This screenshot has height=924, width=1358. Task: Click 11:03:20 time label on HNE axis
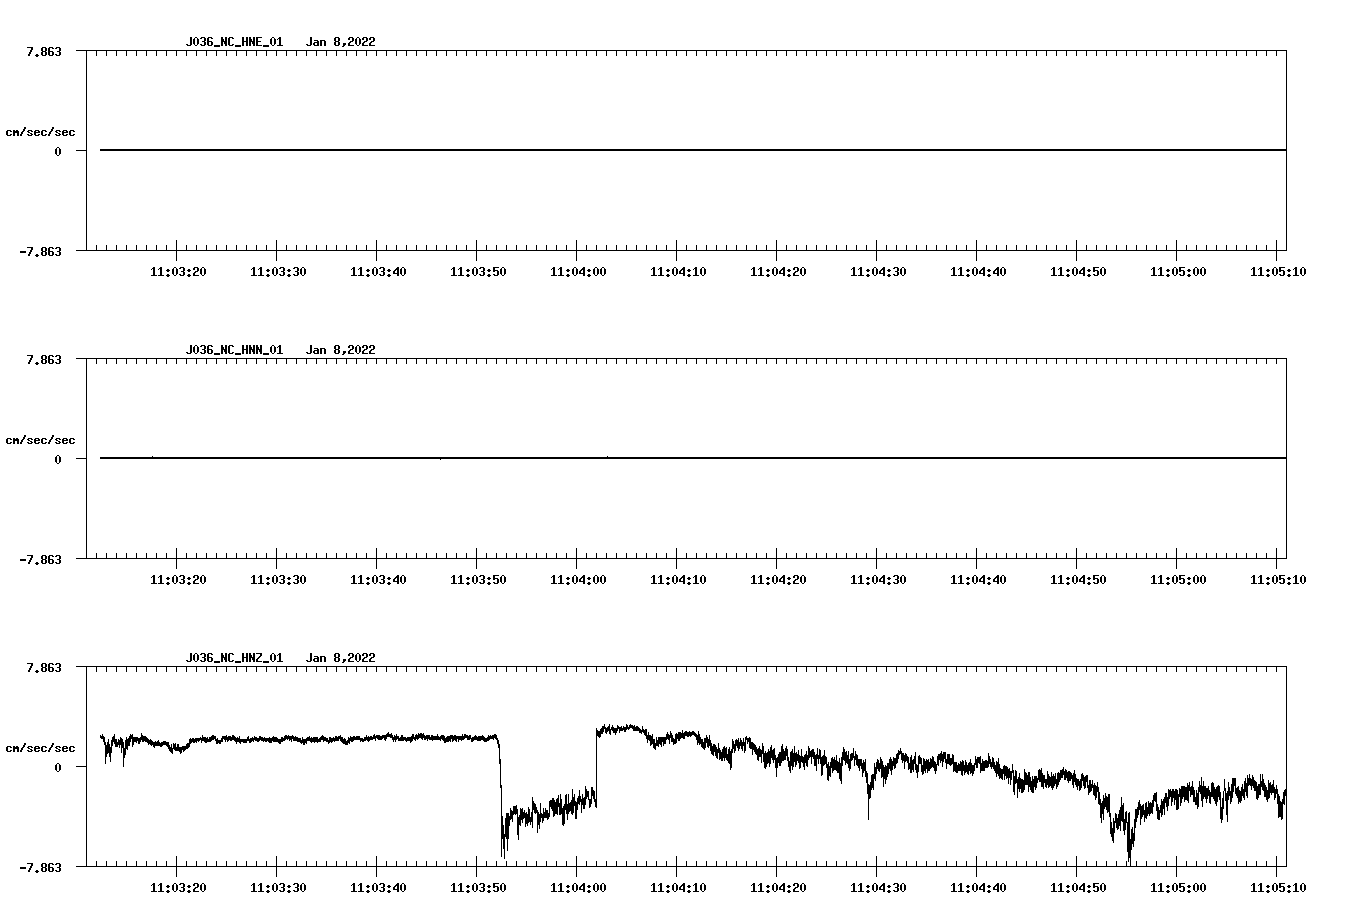178,271
